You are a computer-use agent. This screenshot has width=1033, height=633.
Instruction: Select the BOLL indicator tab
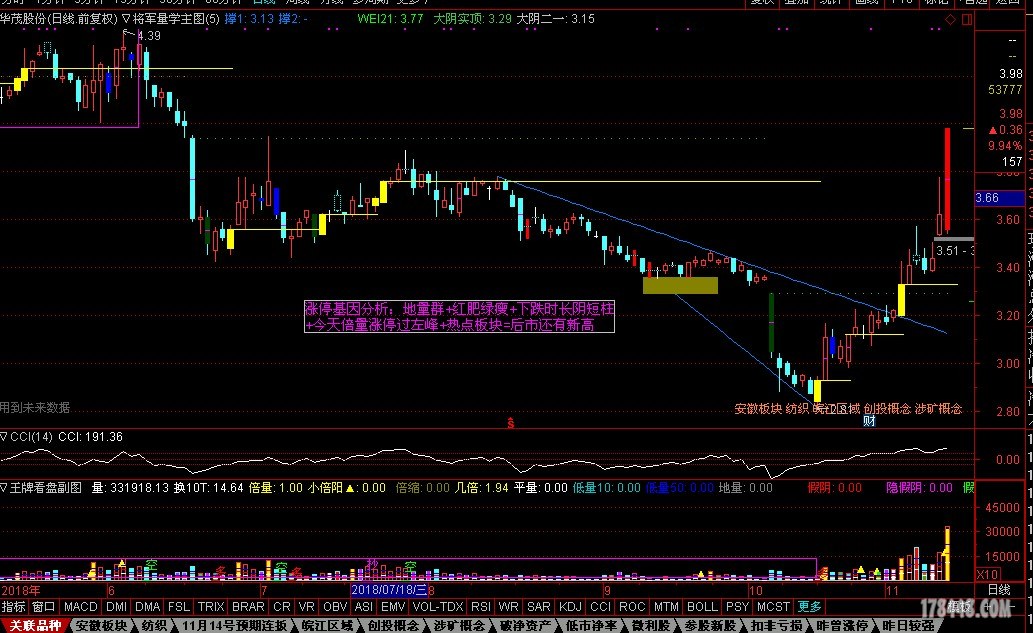coord(702,607)
